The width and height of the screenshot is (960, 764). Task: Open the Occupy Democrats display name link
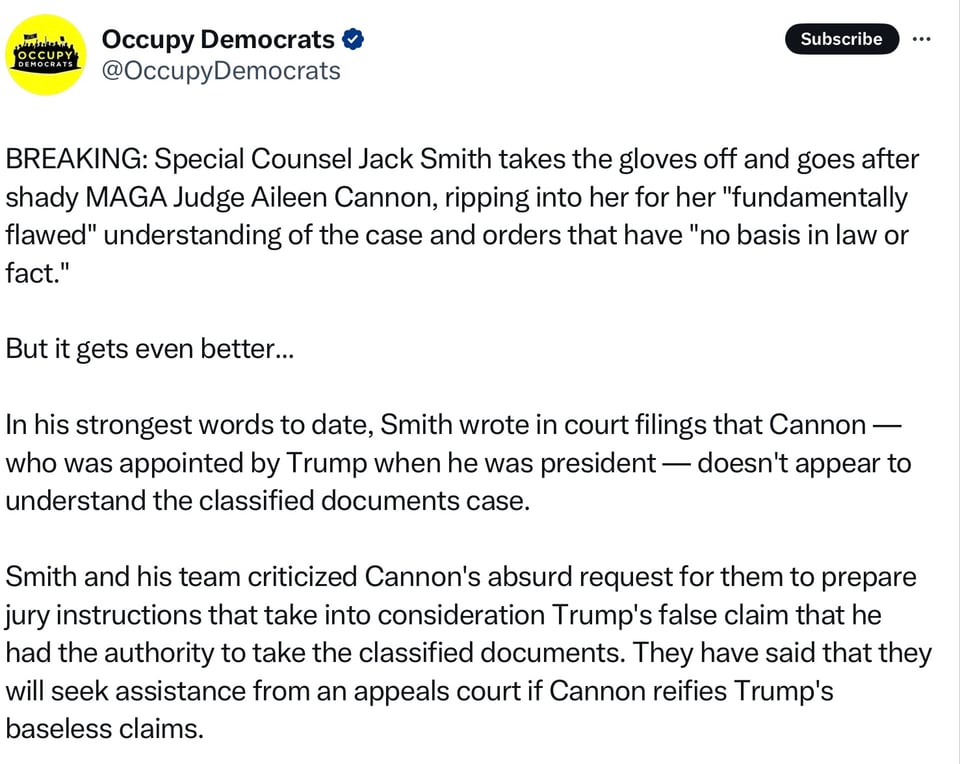tap(218, 40)
